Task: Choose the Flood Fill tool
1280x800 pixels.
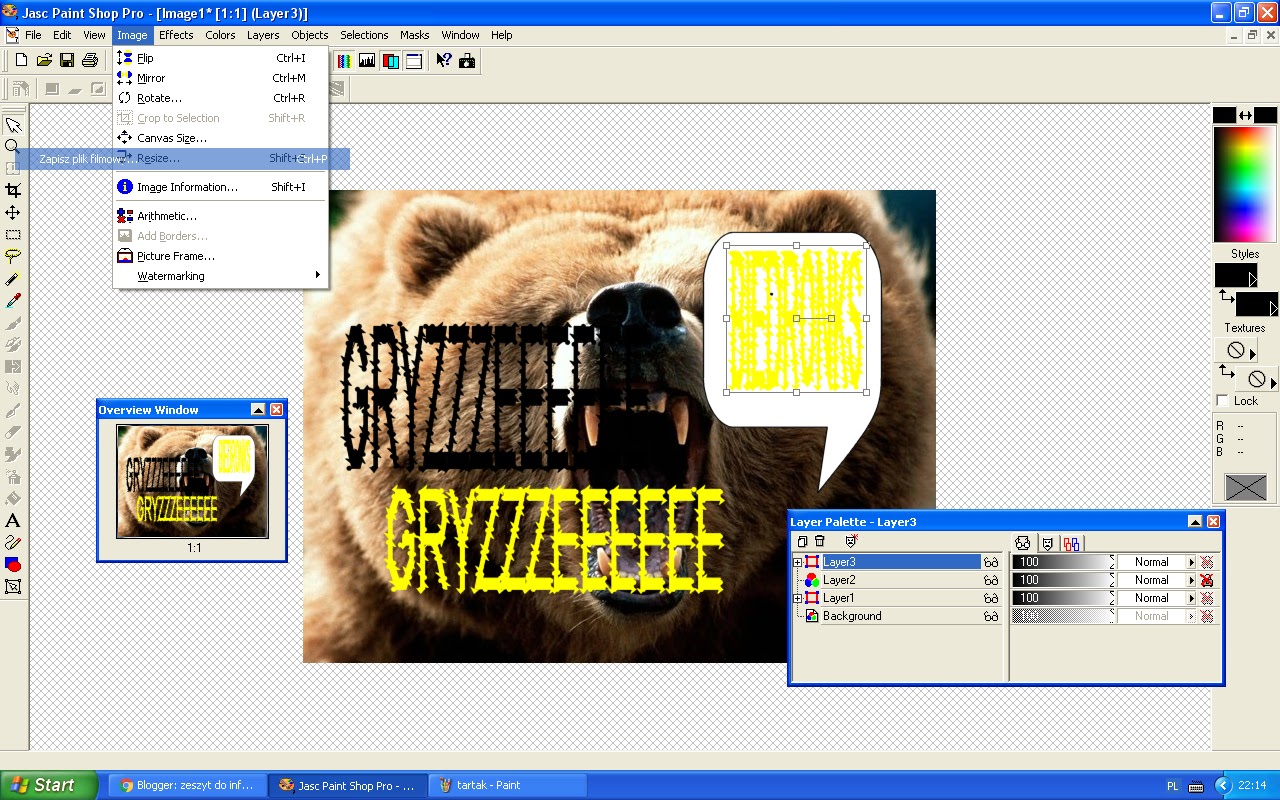Action: 13,497
